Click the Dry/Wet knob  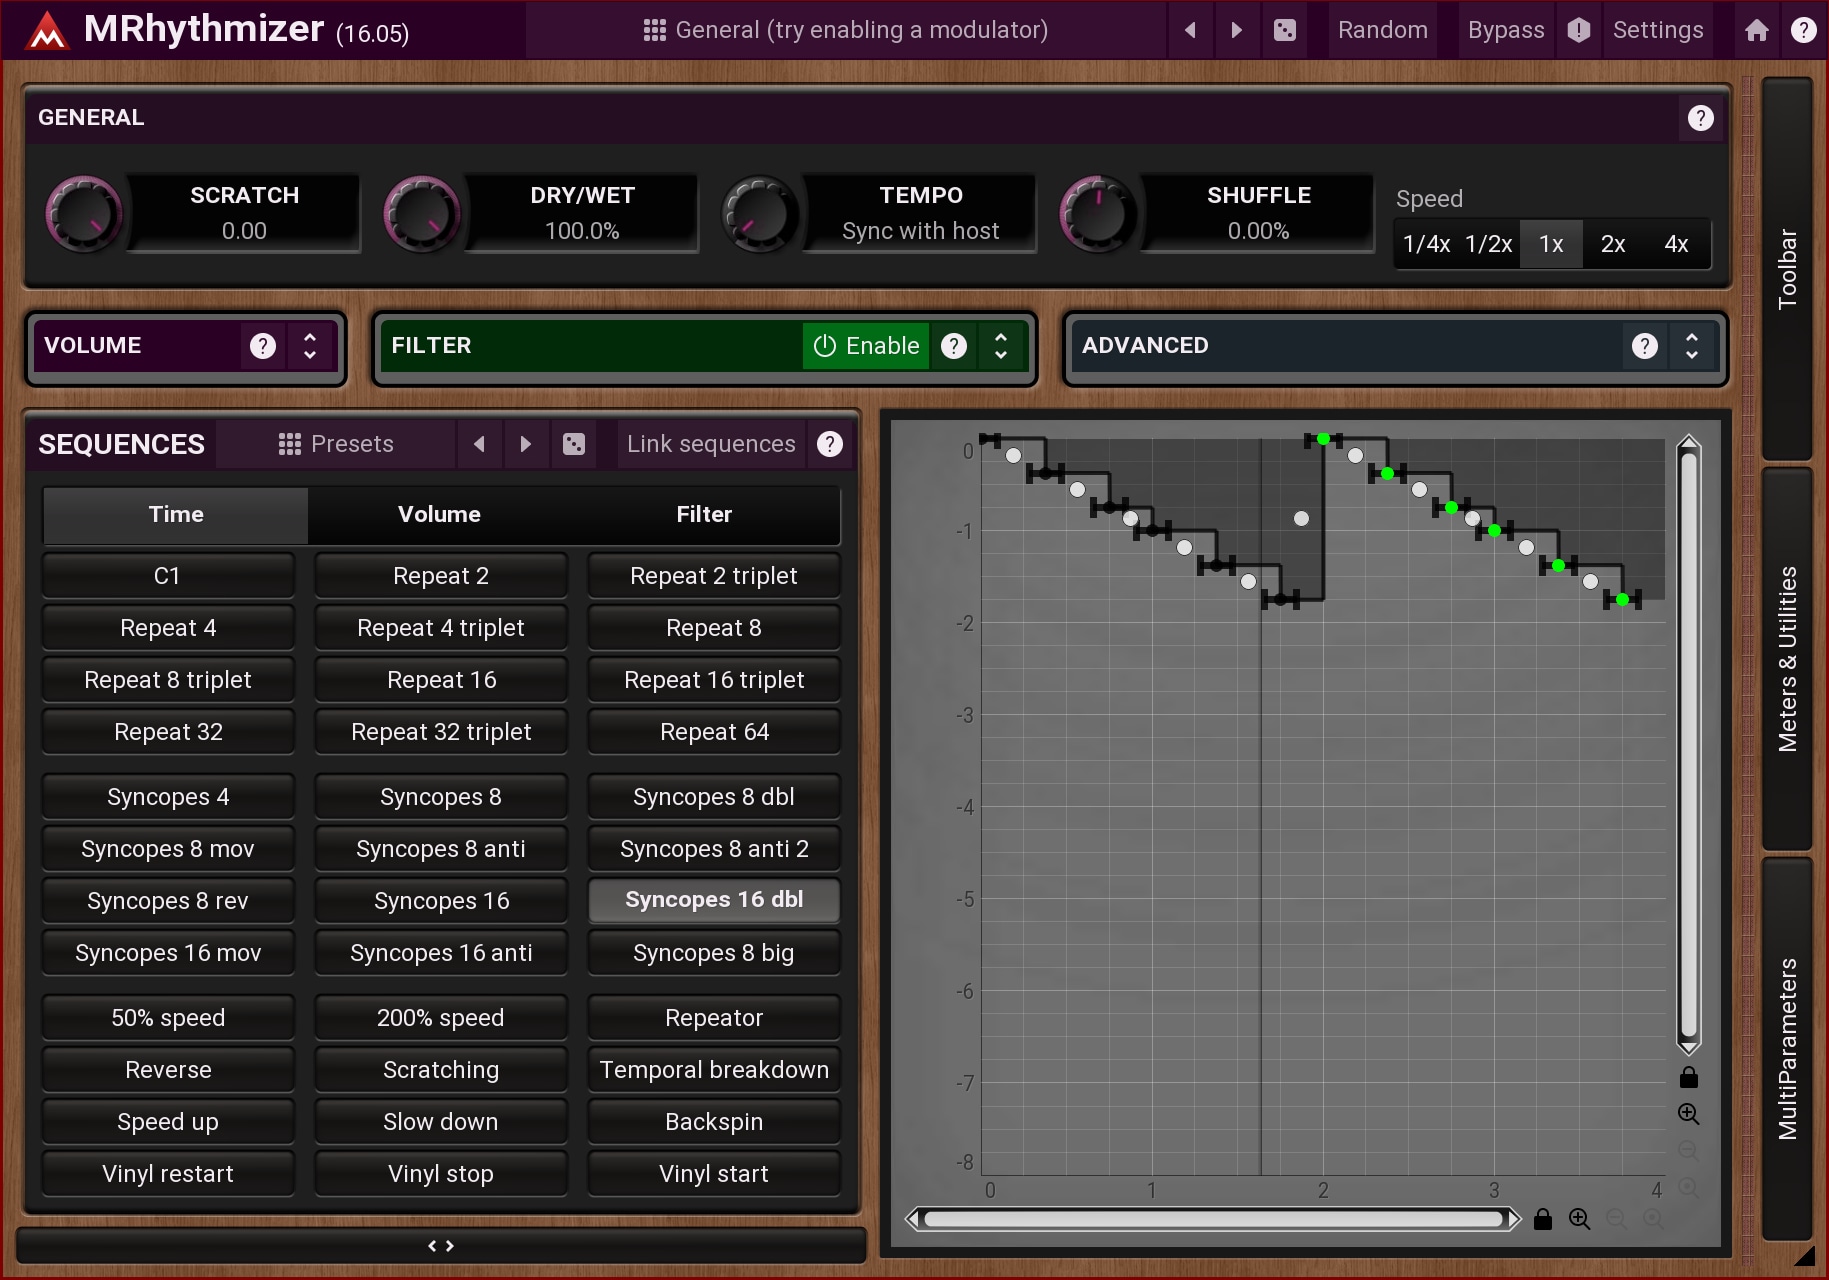click(x=422, y=213)
